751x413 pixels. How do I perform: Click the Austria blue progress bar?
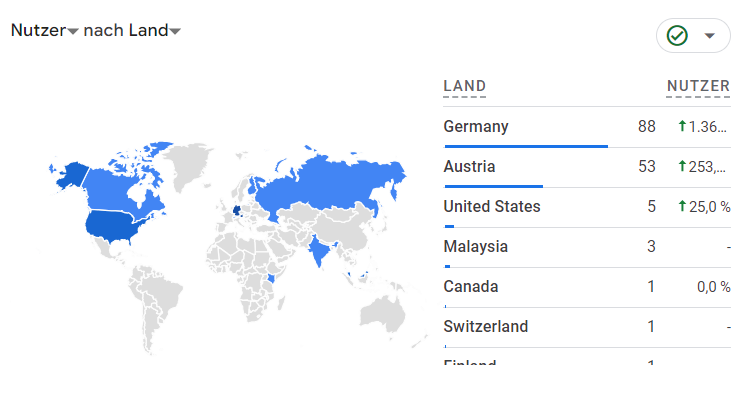[494, 186]
